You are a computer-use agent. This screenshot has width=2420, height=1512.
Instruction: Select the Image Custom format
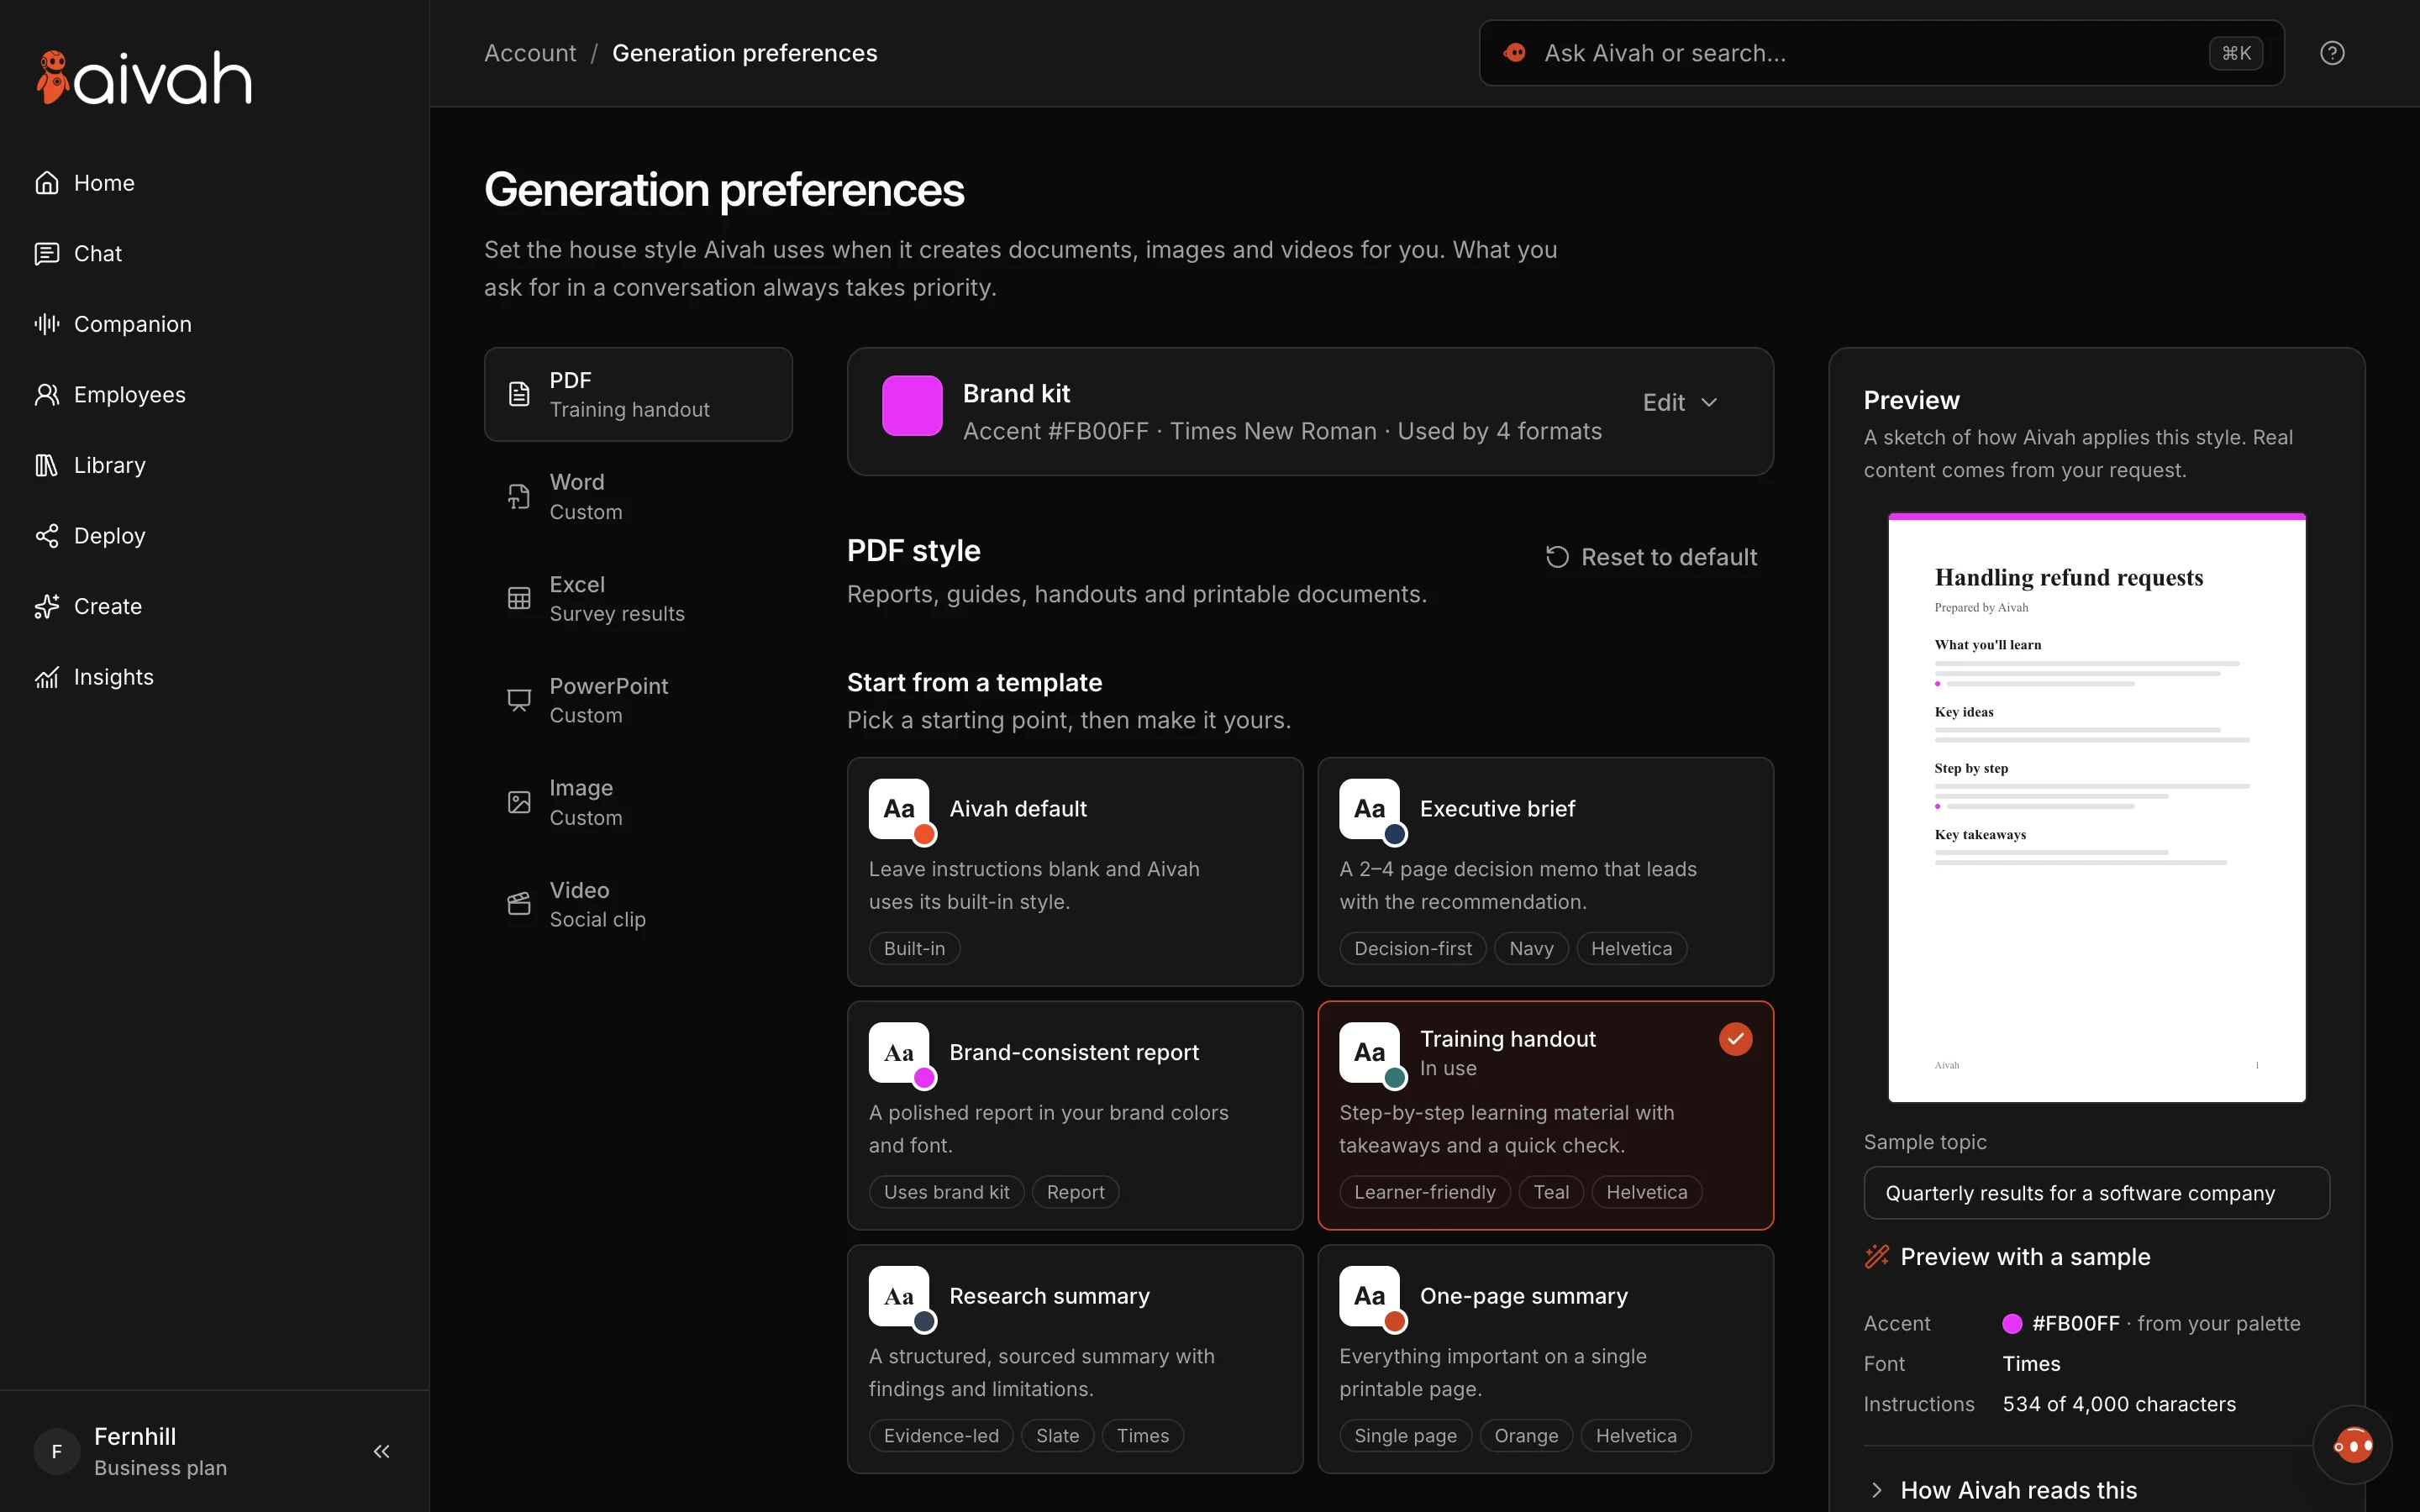tap(638, 802)
